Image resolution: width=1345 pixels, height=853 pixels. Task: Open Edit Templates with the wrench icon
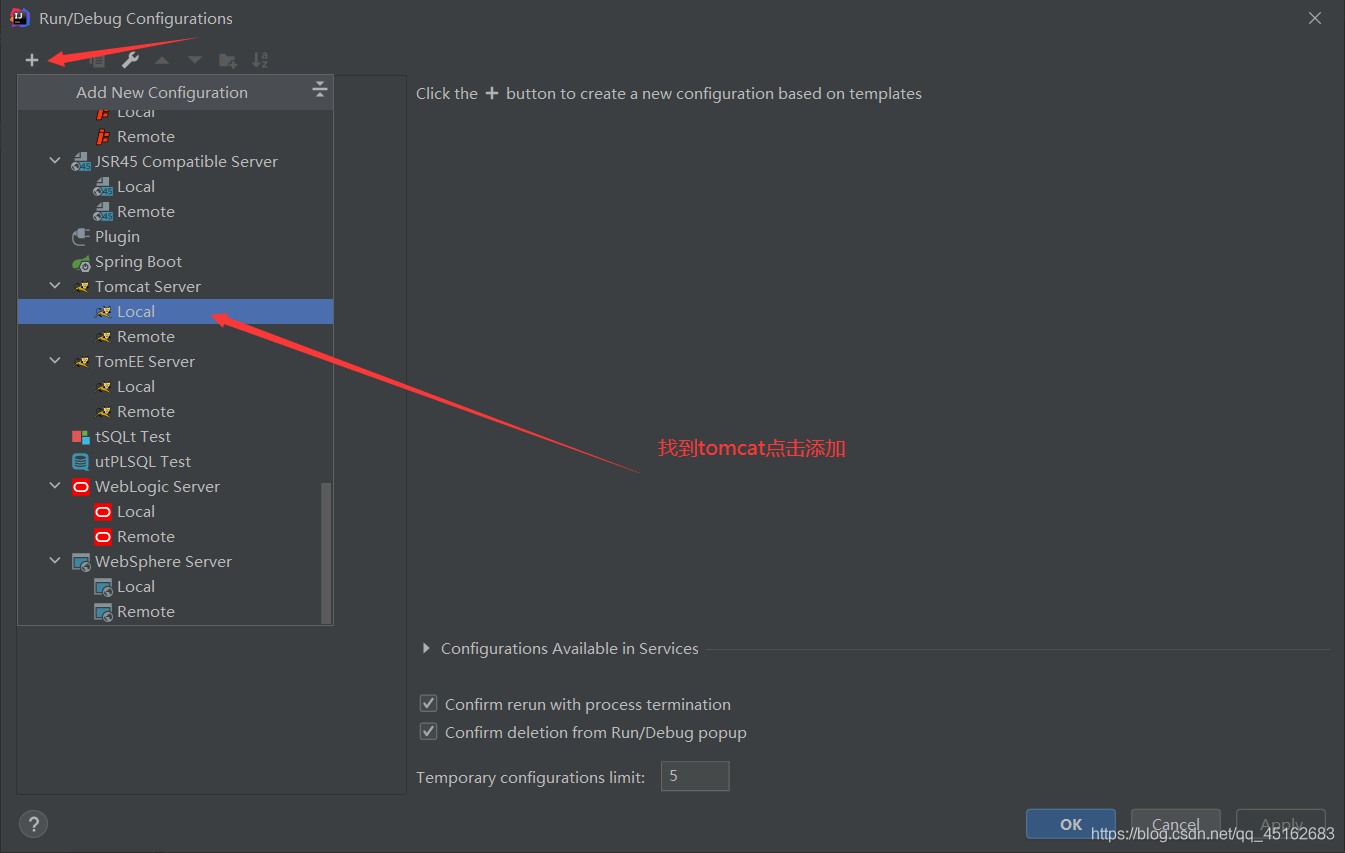pyautogui.click(x=130, y=60)
